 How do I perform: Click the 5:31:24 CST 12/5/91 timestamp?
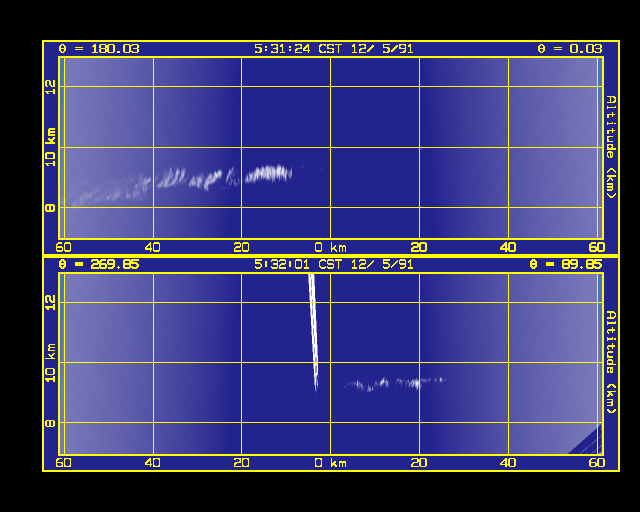333,49
